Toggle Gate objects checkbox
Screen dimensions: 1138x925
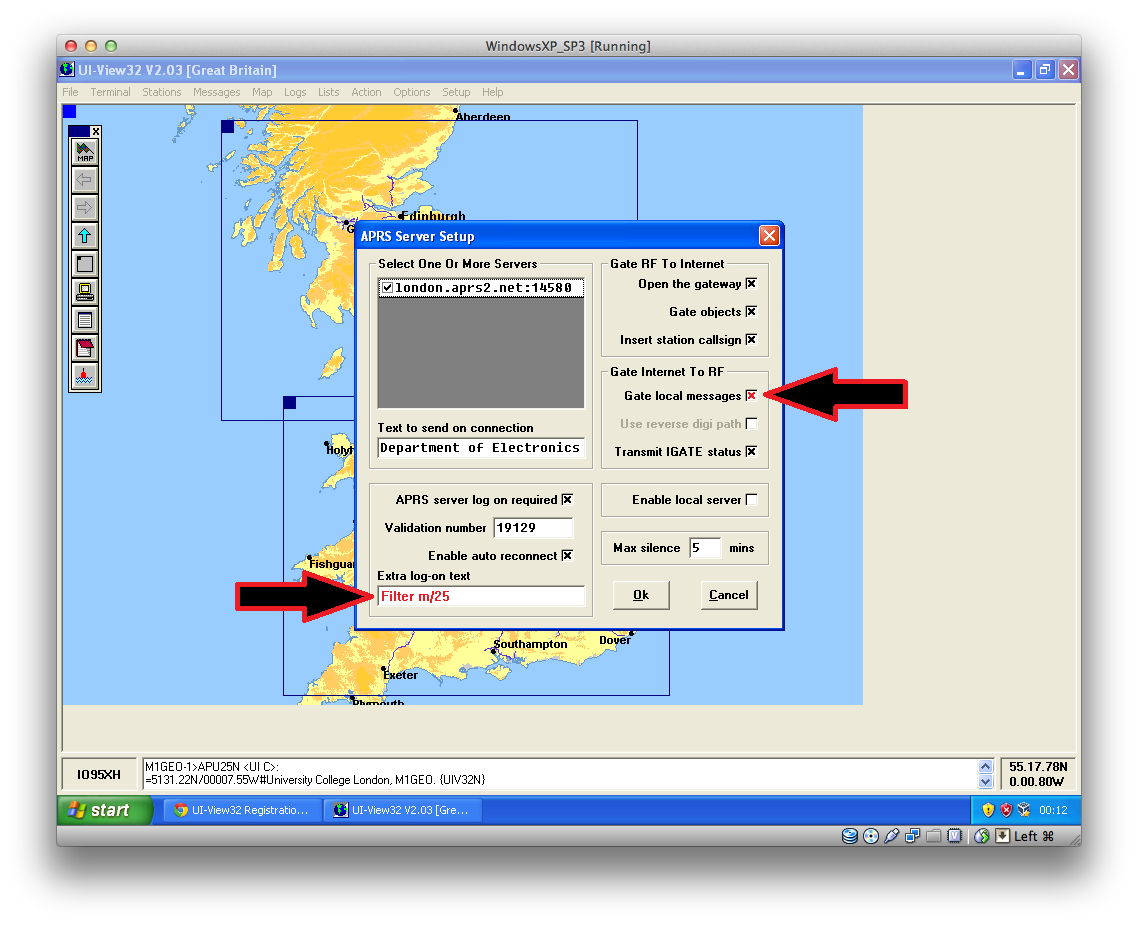click(751, 311)
